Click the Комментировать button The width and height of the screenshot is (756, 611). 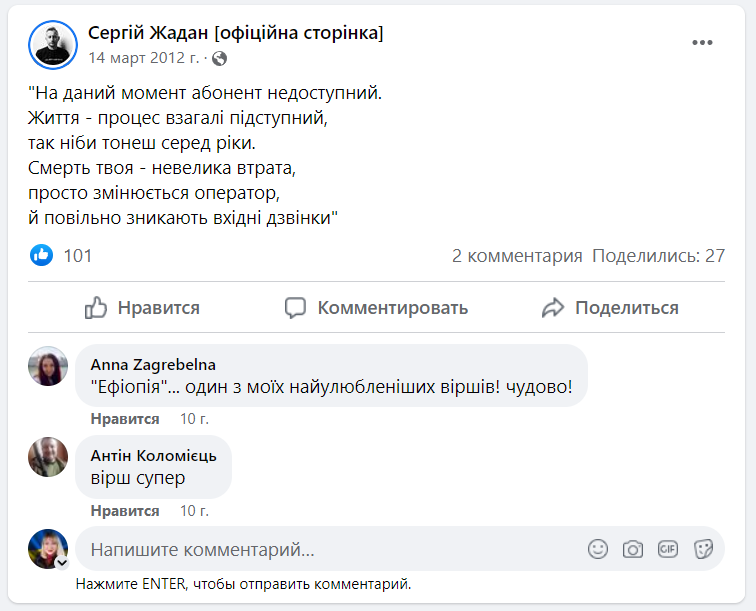[x=376, y=308]
